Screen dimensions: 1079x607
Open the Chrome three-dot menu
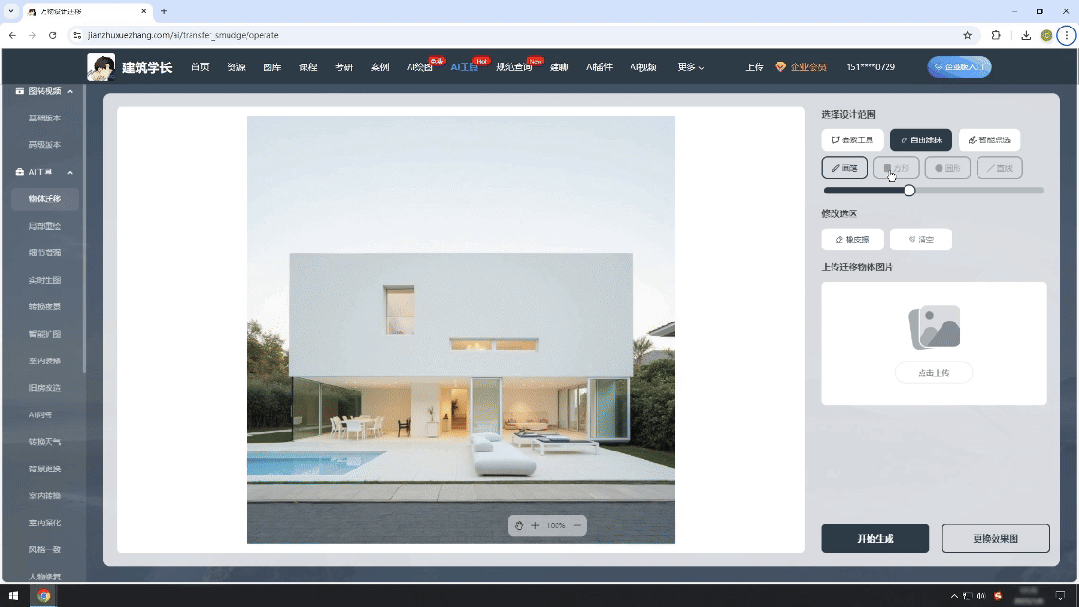(1067, 35)
